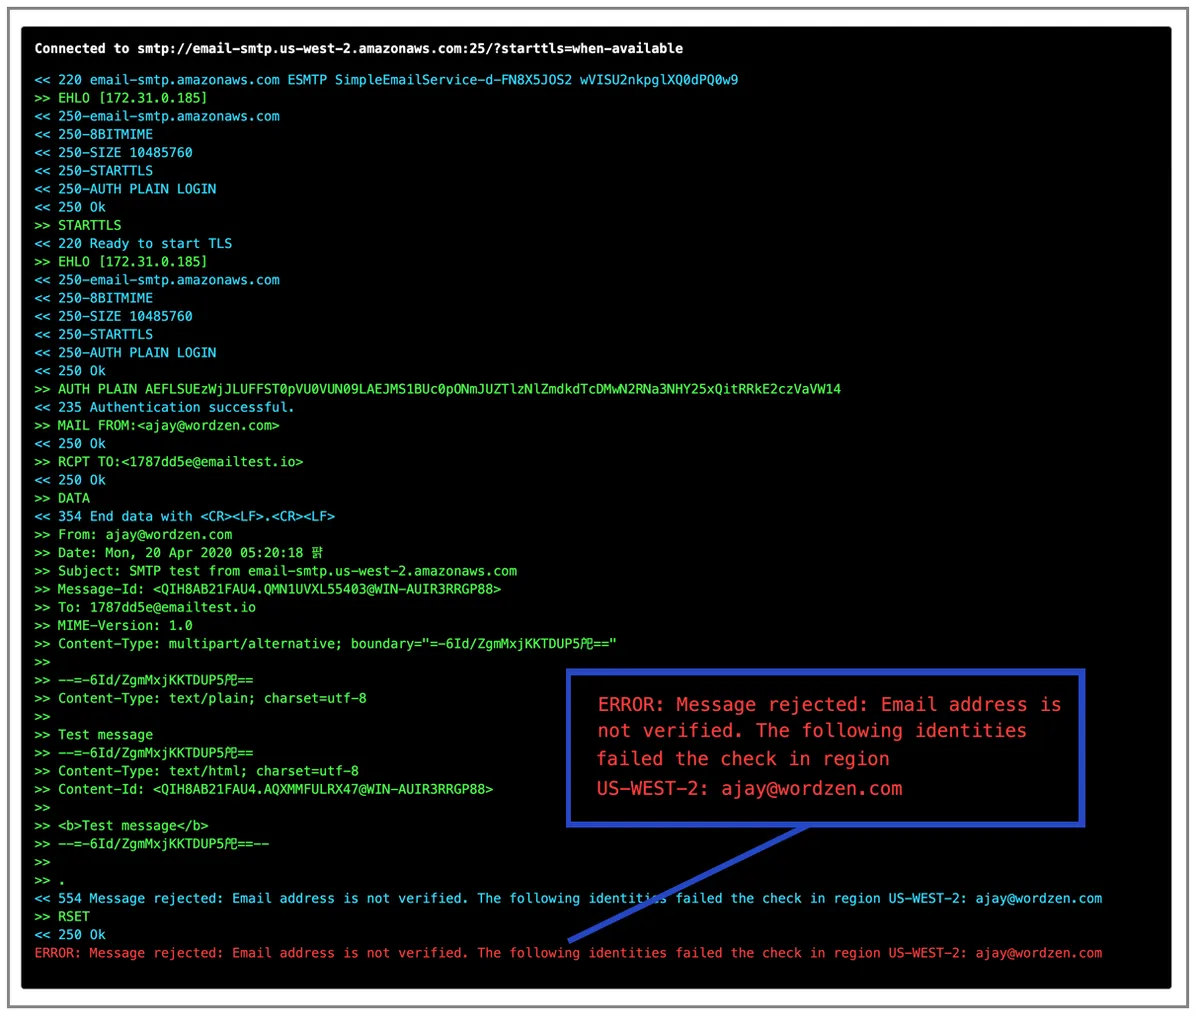Viewport: 1200px width, 1019px height.
Task: Click the 220 ESMTP SimpleEmailService greeting line
Action: (x=386, y=80)
